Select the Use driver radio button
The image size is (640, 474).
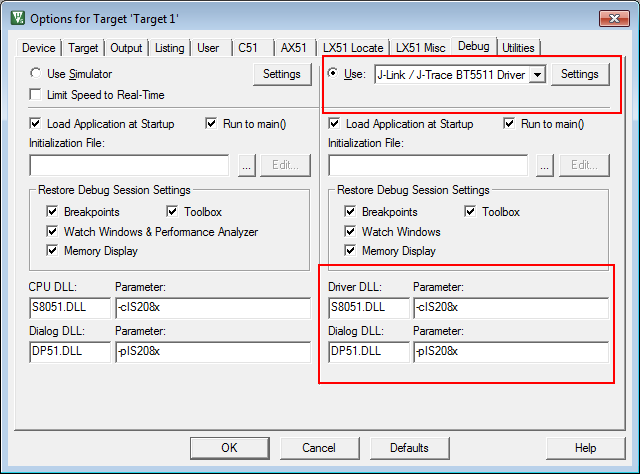coord(334,74)
